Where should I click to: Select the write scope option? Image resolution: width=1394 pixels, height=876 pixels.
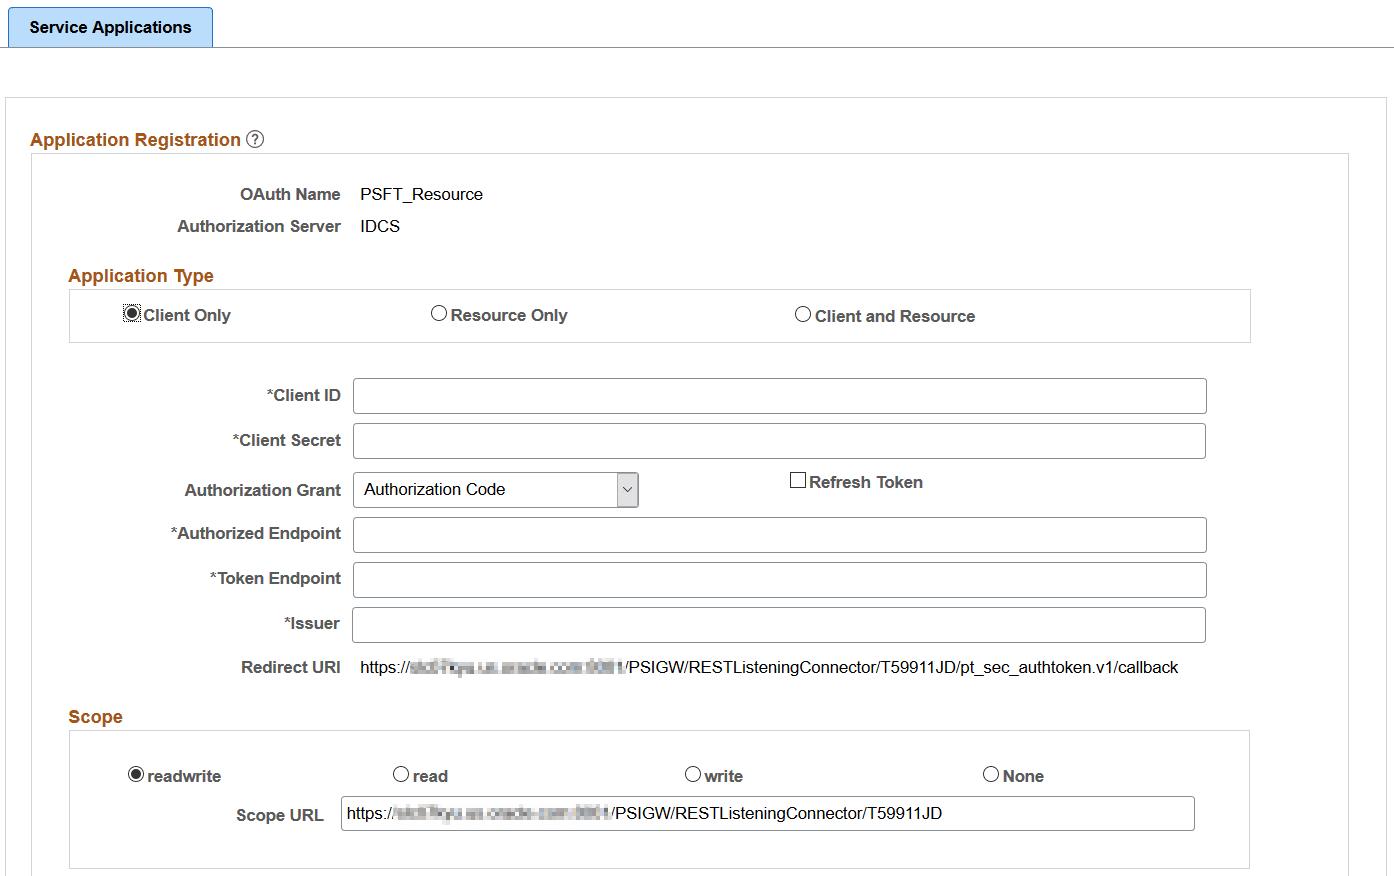click(693, 774)
